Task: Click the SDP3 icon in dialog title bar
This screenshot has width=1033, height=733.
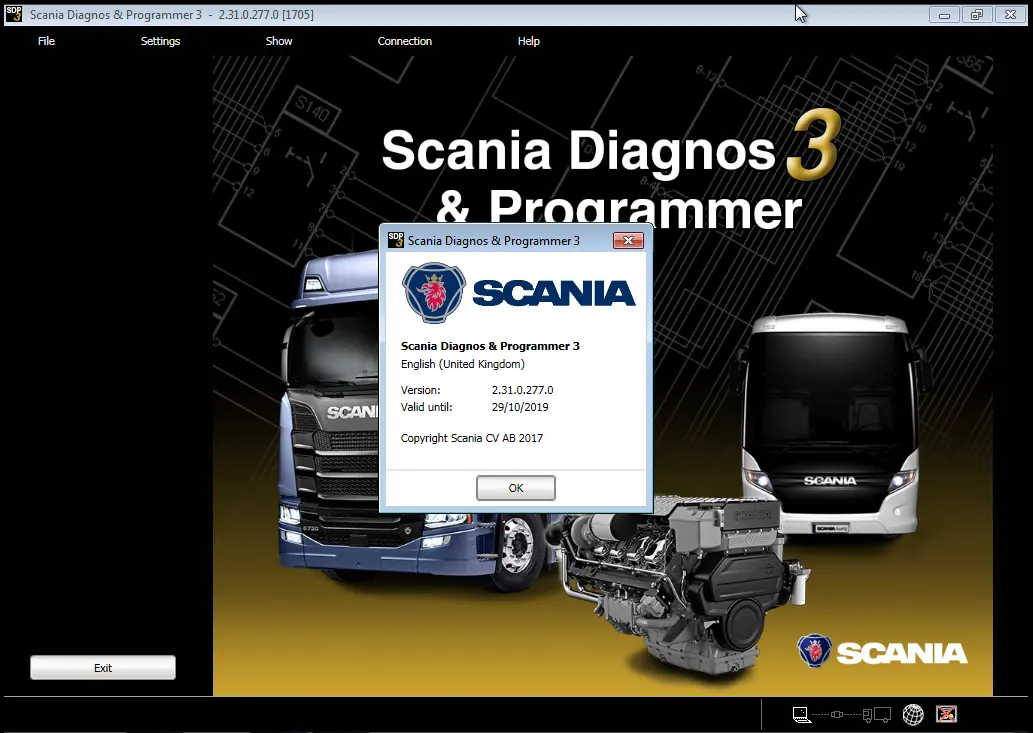Action: pos(395,240)
